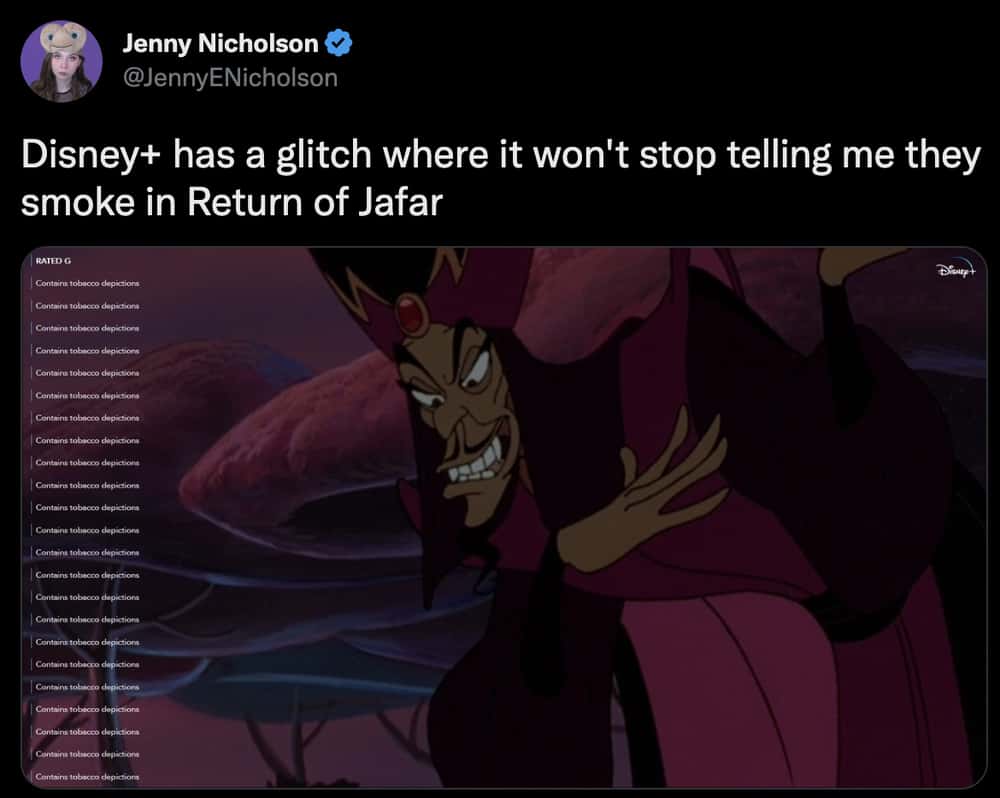Screen dimensions: 1000x798
Task: Open the attached Return of Jafar screenshot
Action: pos(504,517)
